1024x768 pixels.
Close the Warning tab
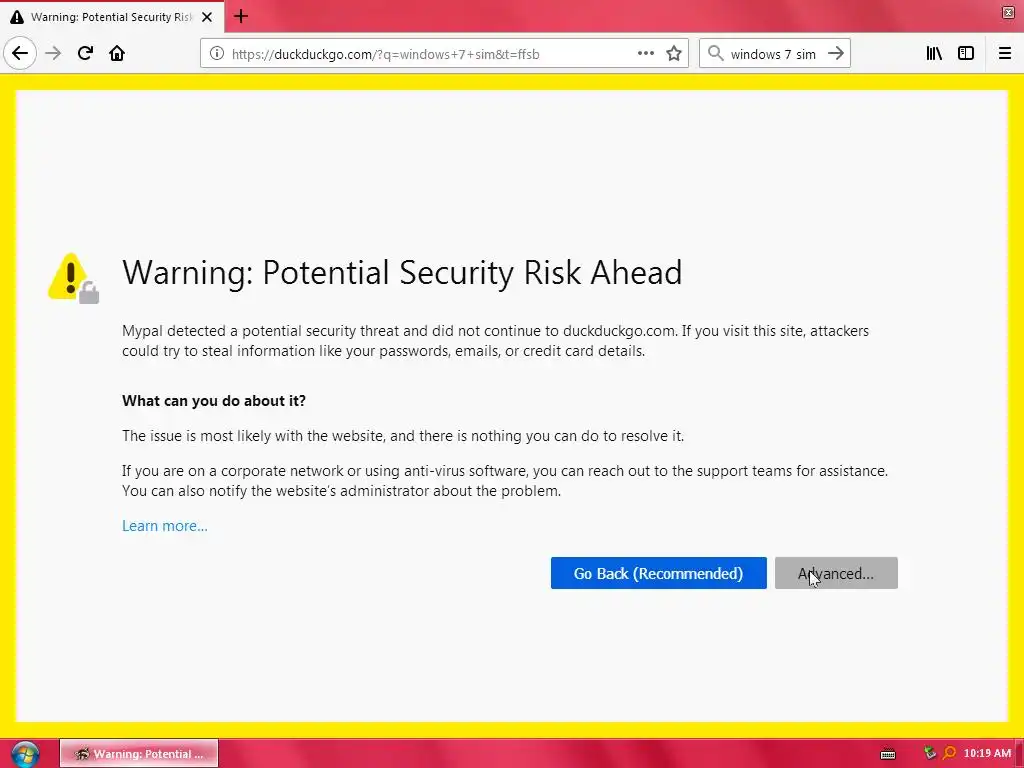[207, 17]
